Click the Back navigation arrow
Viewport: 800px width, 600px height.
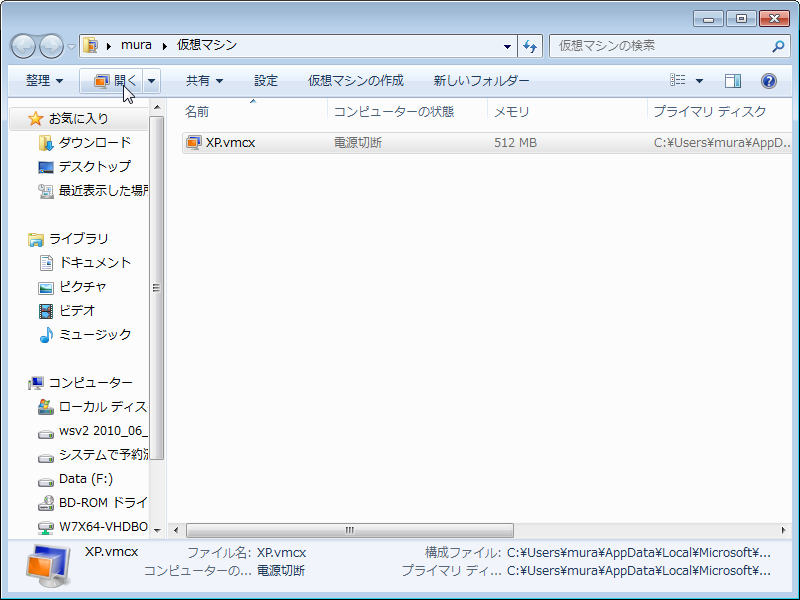(x=23, y=46)
